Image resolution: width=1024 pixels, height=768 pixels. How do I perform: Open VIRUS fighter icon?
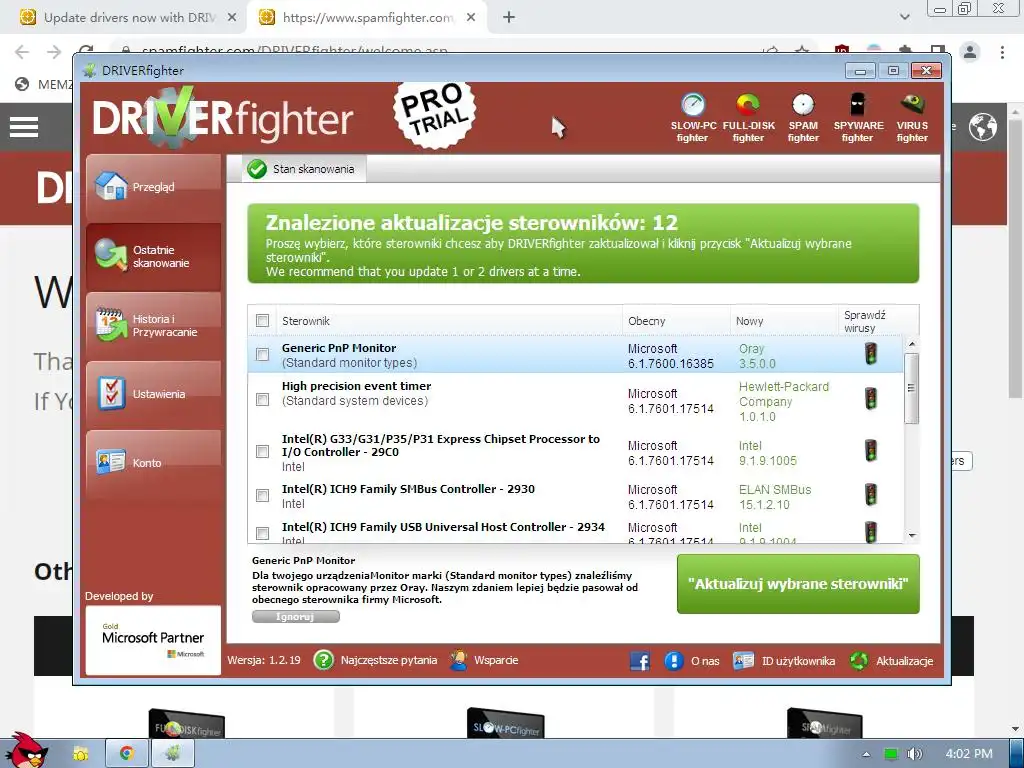point(912,105)
